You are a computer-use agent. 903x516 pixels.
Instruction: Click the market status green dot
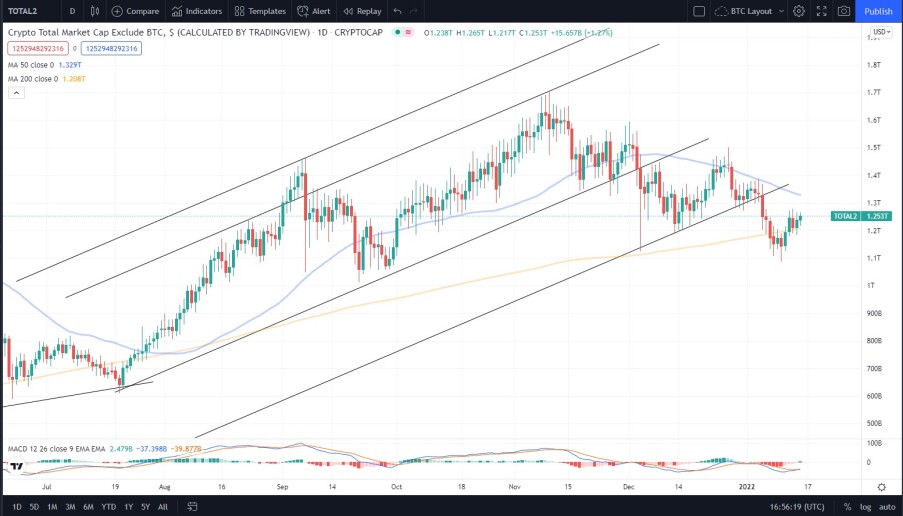[397, 32]
